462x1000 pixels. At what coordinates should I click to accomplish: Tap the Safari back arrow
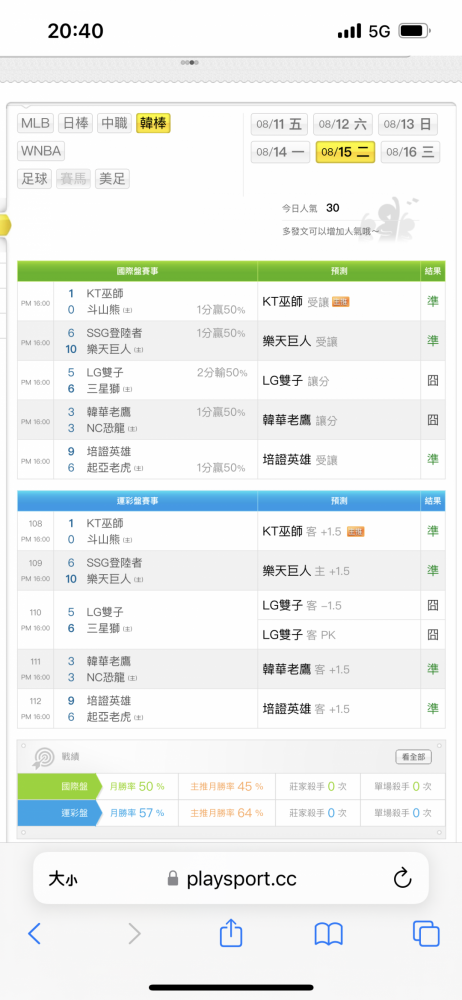pos(34,934)
